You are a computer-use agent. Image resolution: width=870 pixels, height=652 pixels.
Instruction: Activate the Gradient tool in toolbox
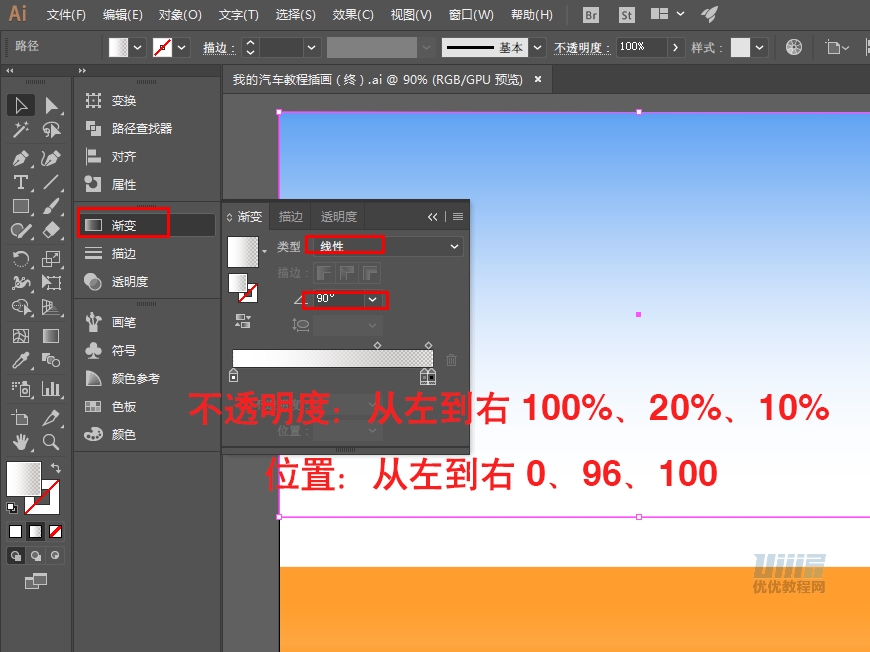click(x=51, y=336)
